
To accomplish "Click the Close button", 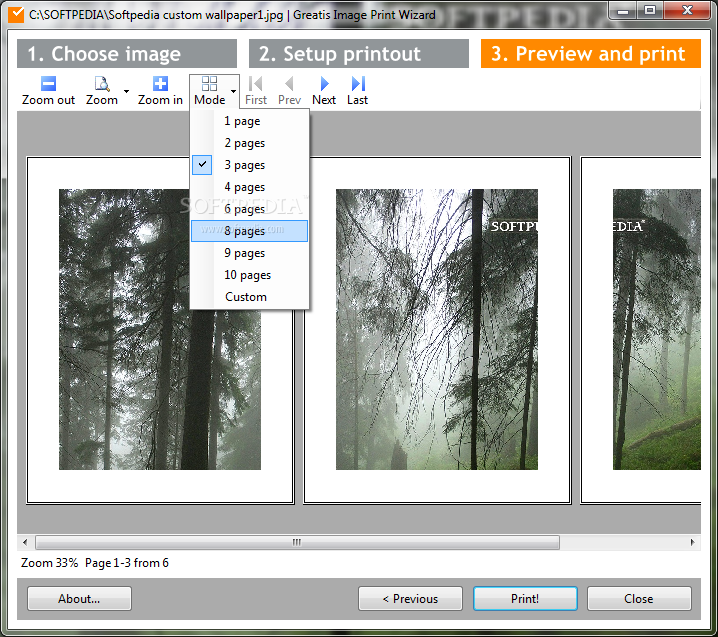I will tap(639, 599).
